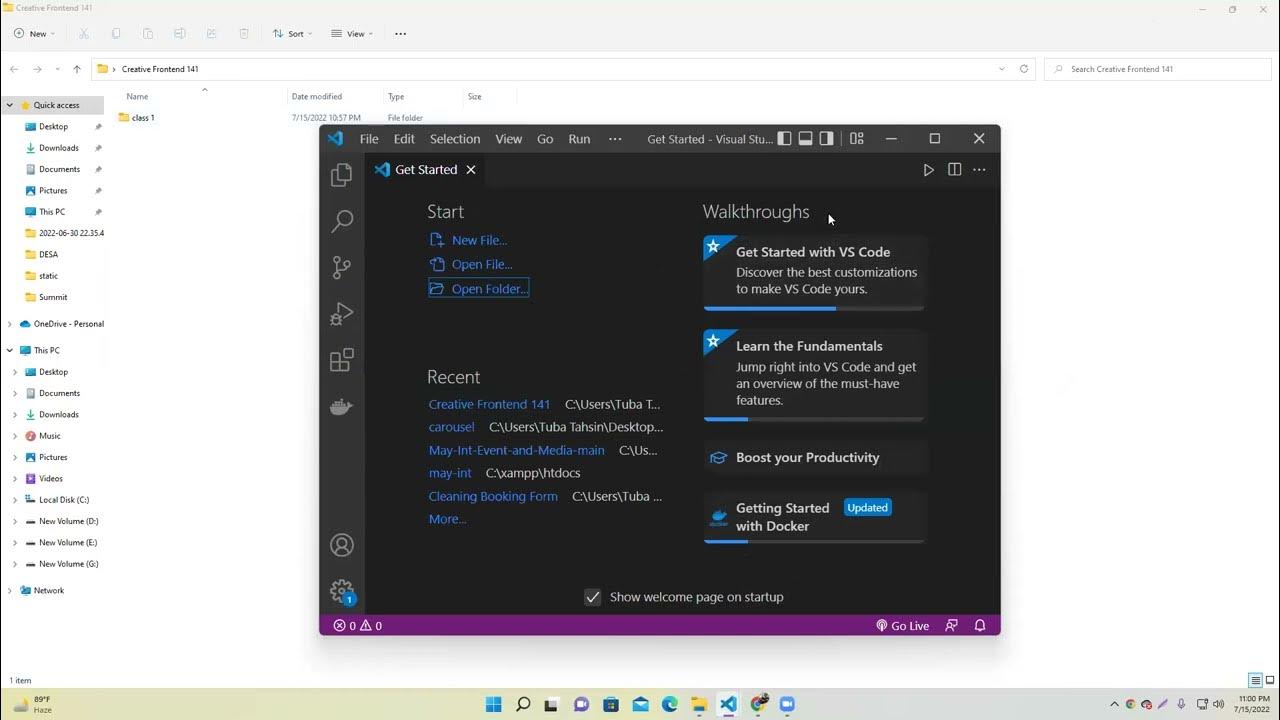The height and width of the screenshot is (720, 1280).
Task: Open Get Started with VS Code walkthrough
Action: [x=814, y=272]
